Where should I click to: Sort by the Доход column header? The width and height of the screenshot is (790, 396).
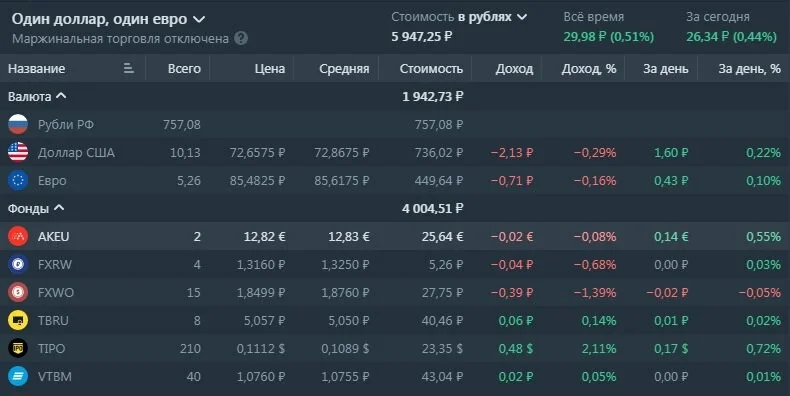(x=514, y=69)
